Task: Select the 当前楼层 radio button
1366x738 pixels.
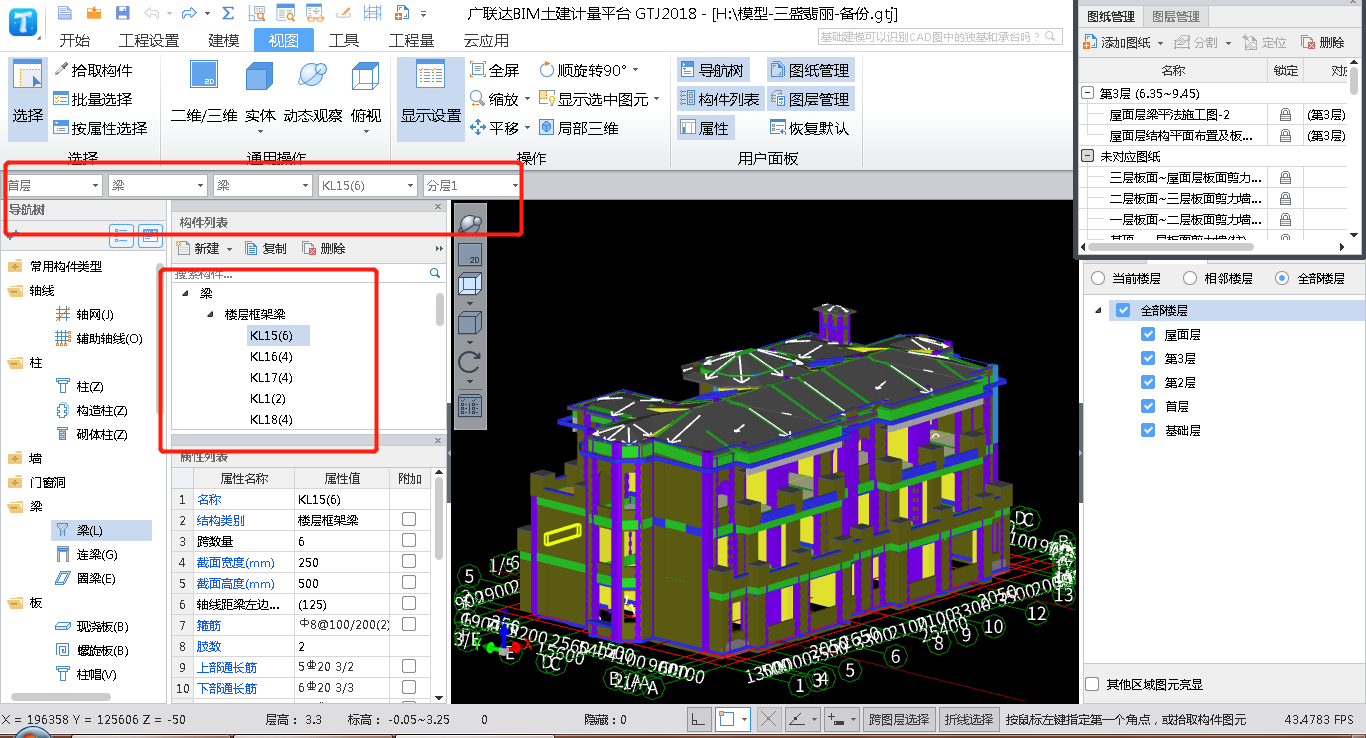Action: (1098, 279)
